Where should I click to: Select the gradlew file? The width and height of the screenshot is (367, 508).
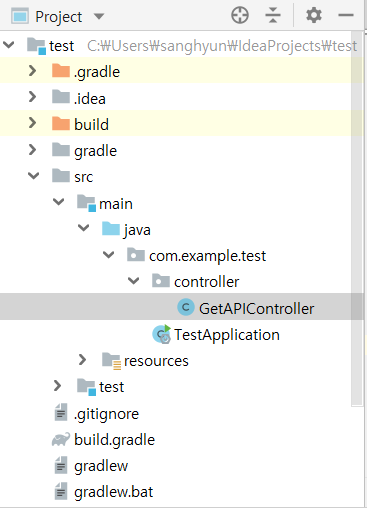coord(101,466)
